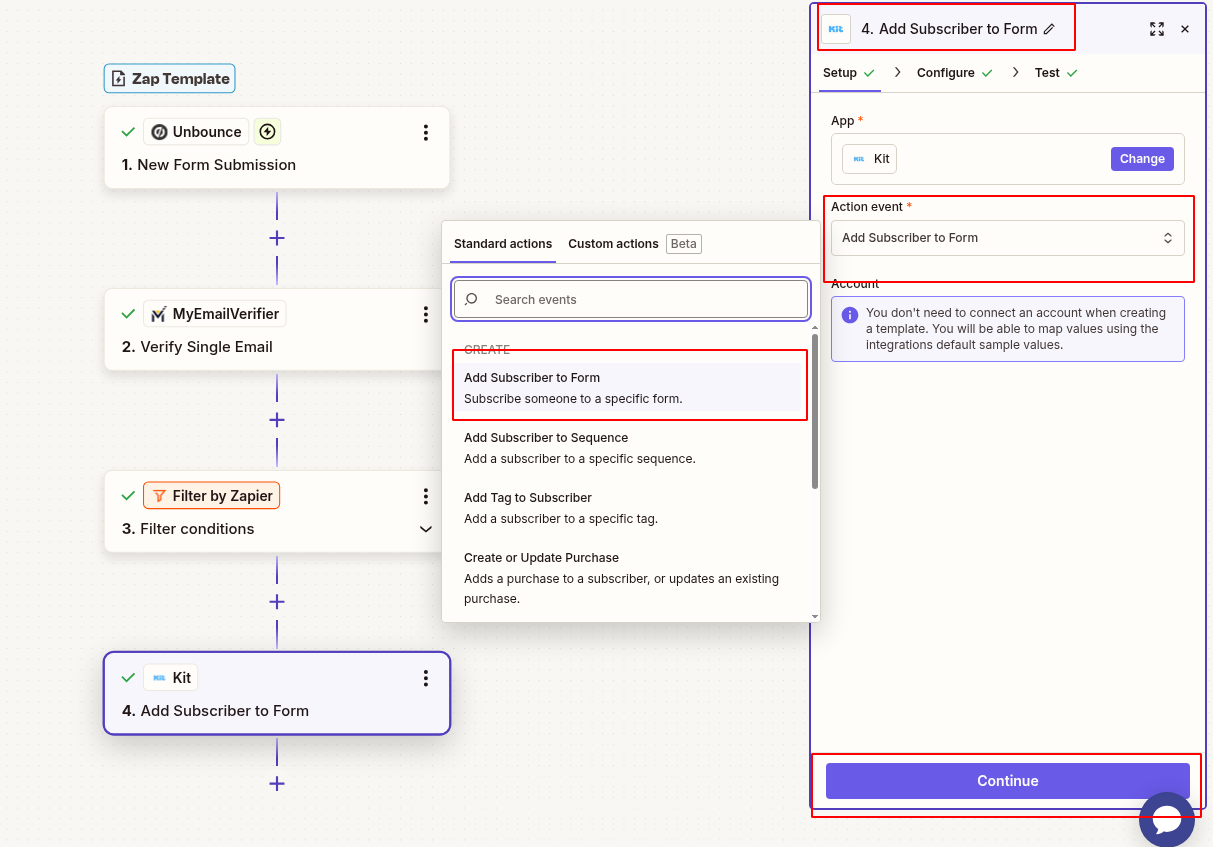Switch to the Custom actions tab

(613, 243)
